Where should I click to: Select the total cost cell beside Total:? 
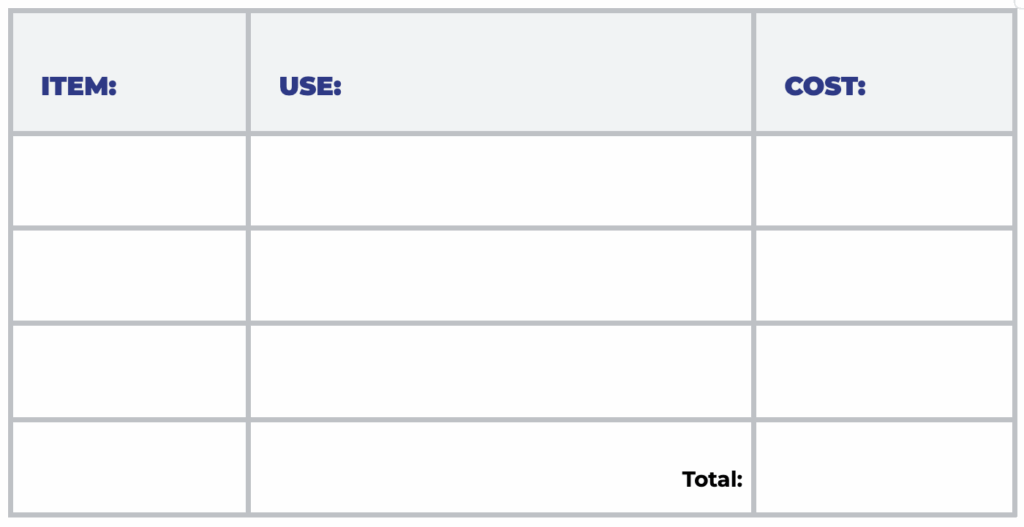pyautogui.click(x=884, y=466)
